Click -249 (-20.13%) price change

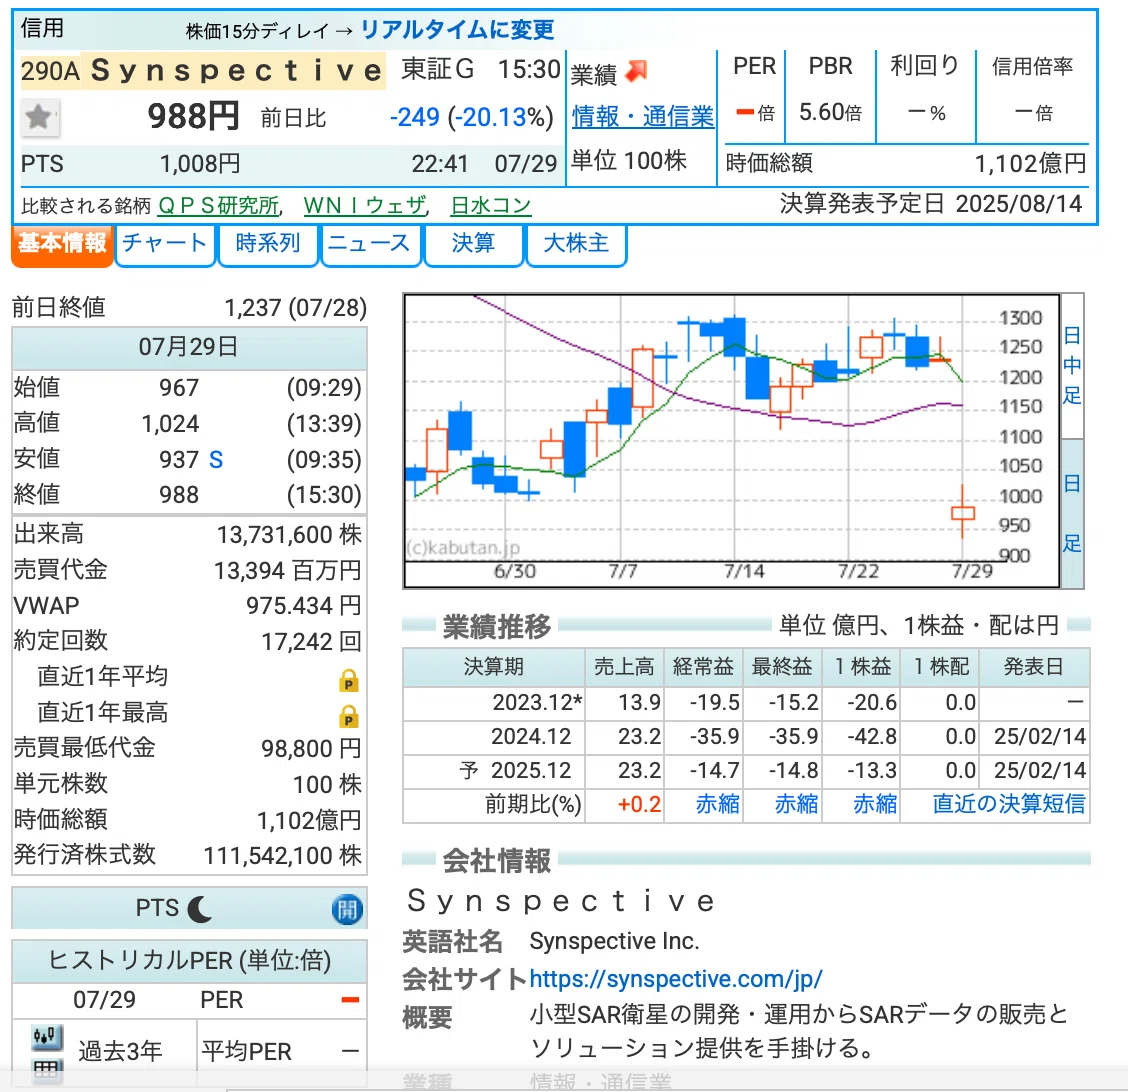471,117
